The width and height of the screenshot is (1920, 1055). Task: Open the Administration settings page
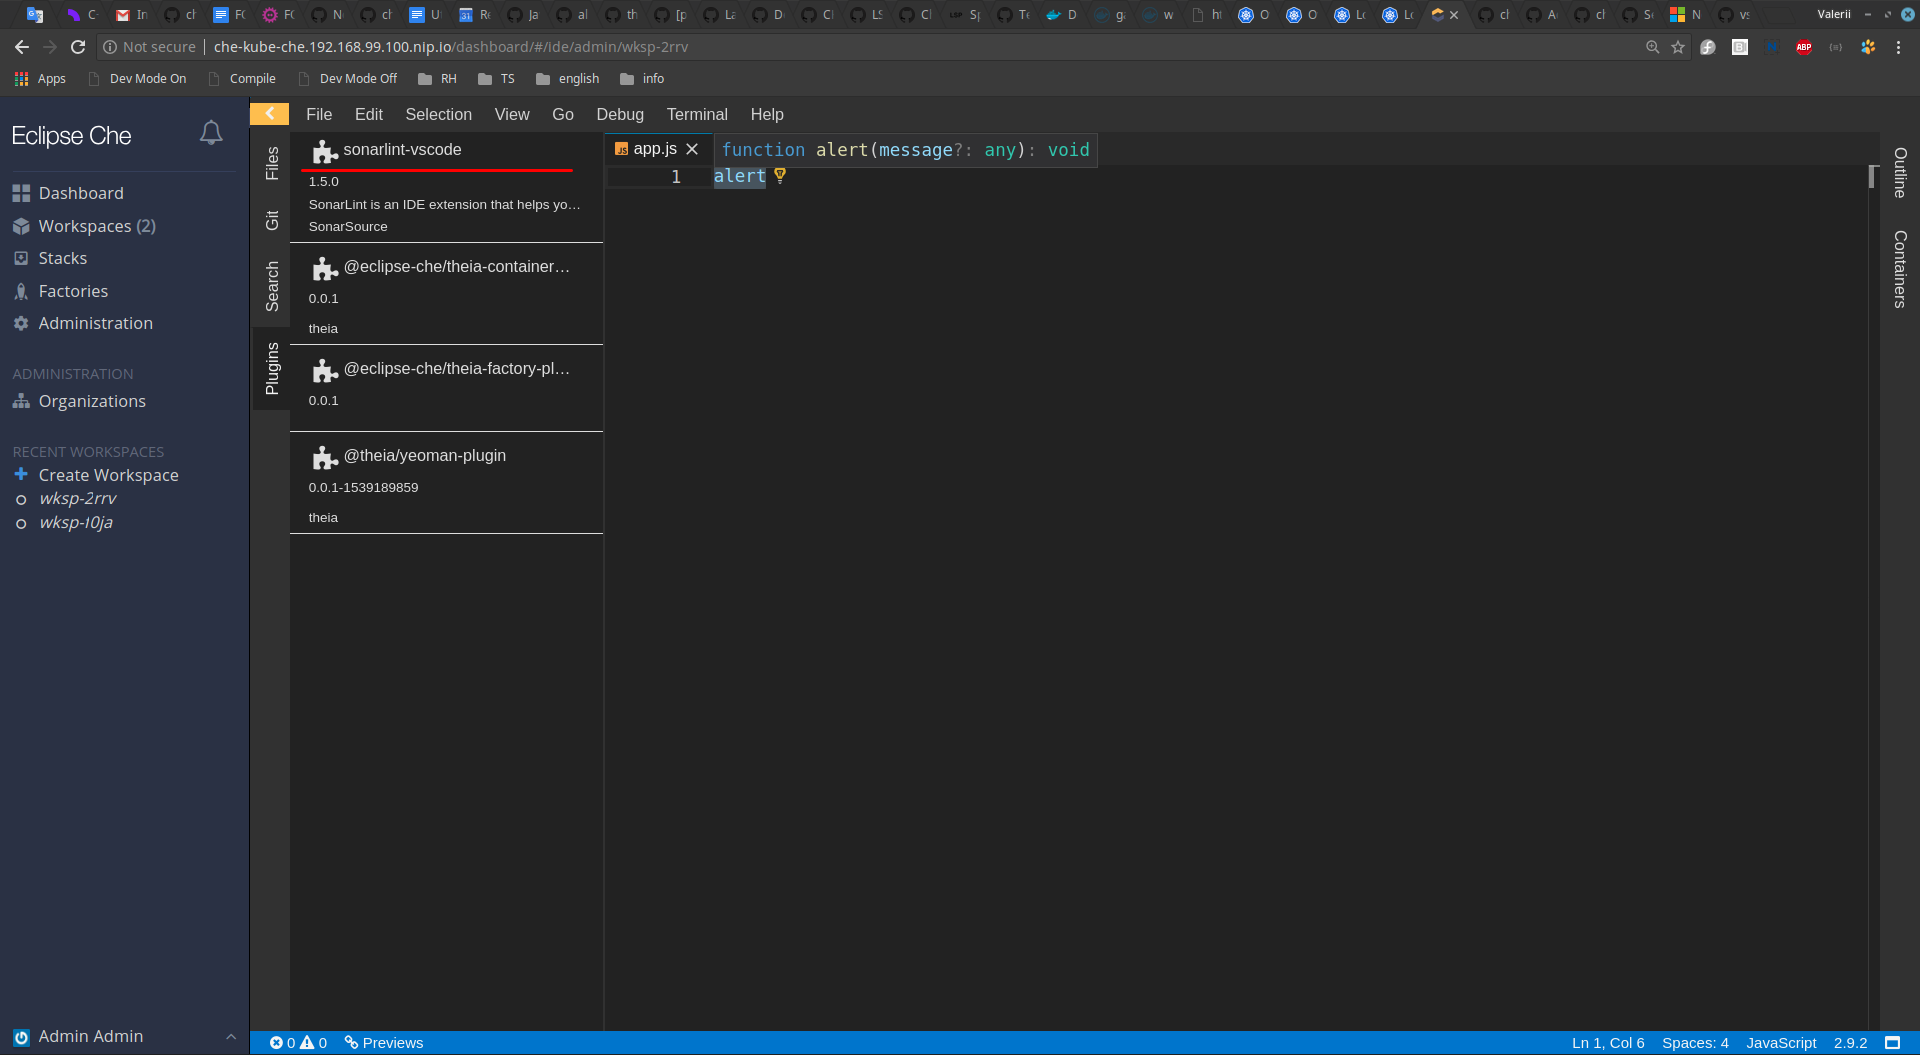pyautogui.click(x=96, y=323)
